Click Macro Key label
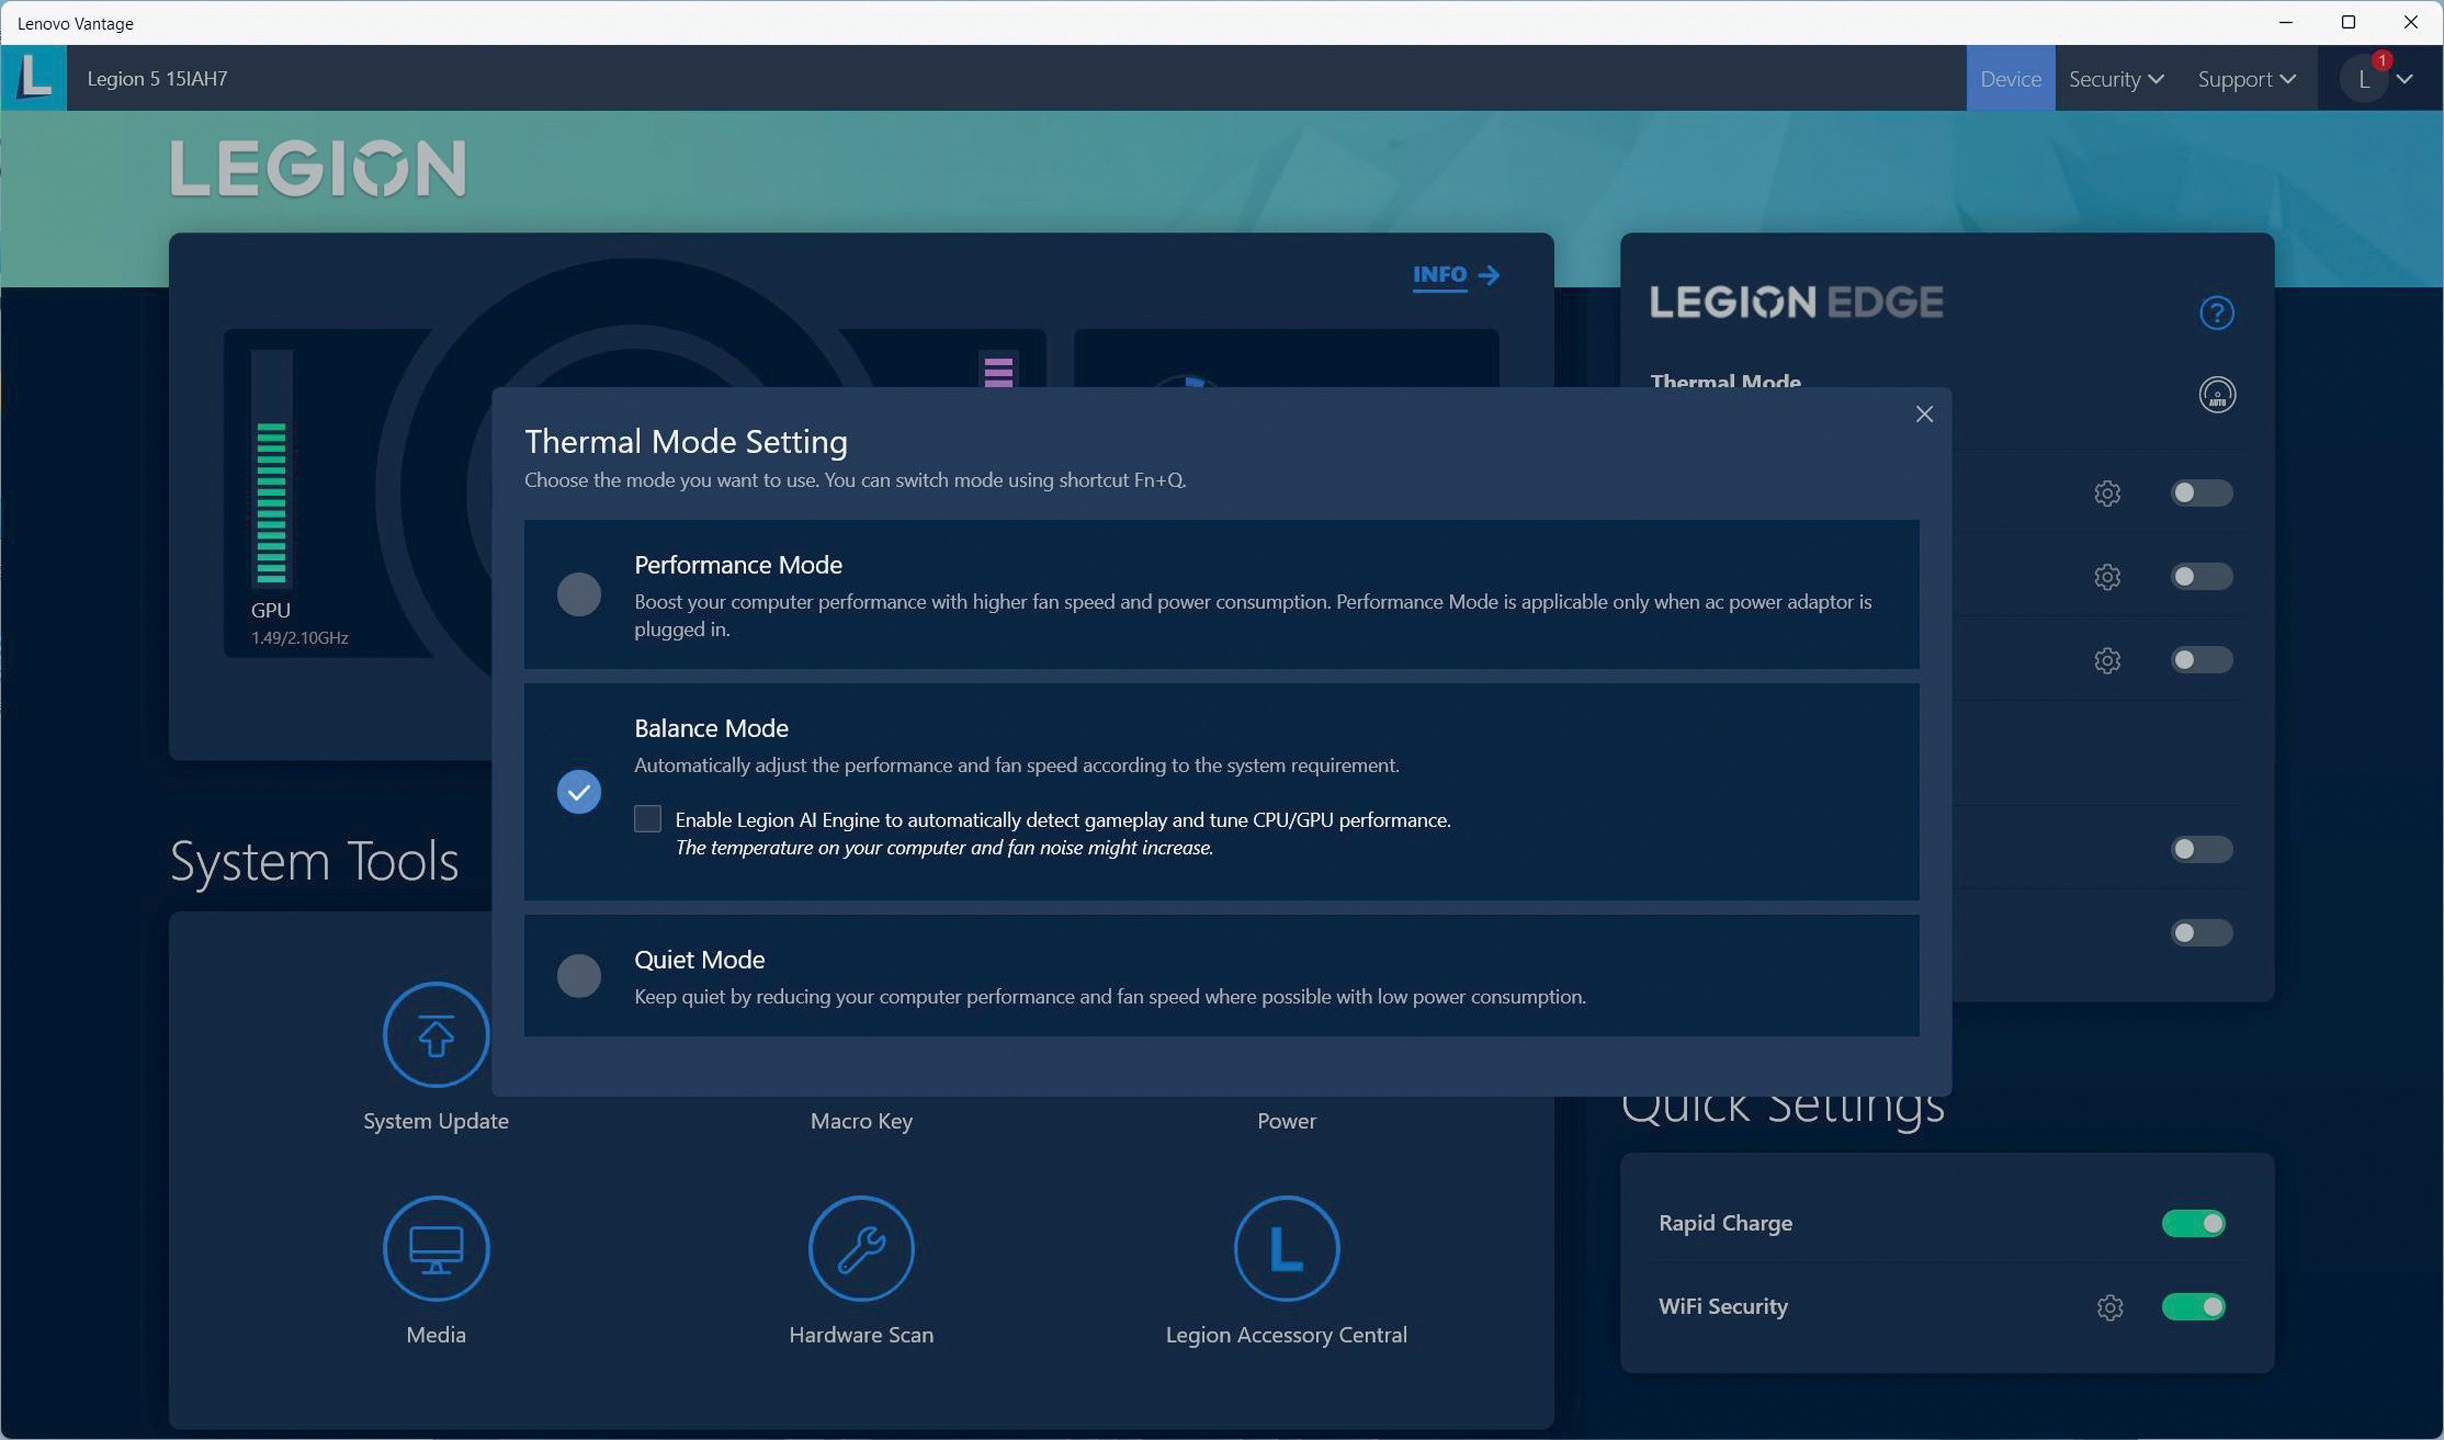 click(861, 1121)
